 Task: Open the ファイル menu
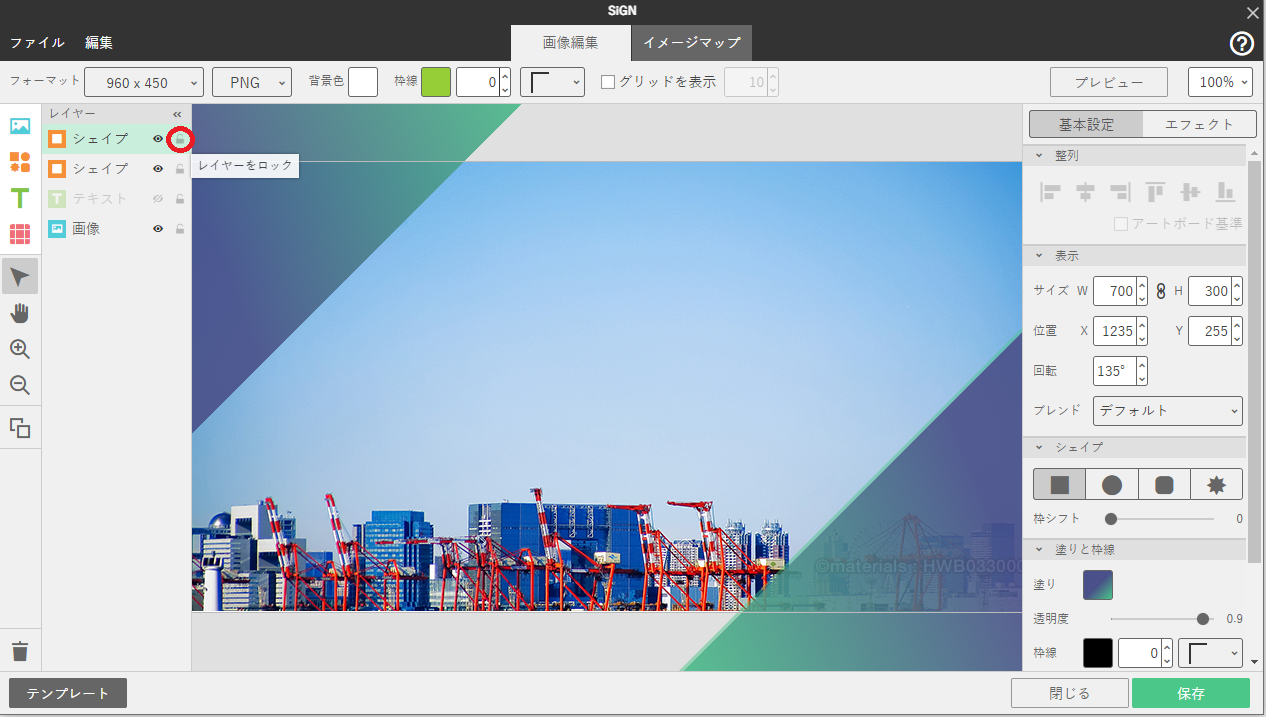point(37,43)
